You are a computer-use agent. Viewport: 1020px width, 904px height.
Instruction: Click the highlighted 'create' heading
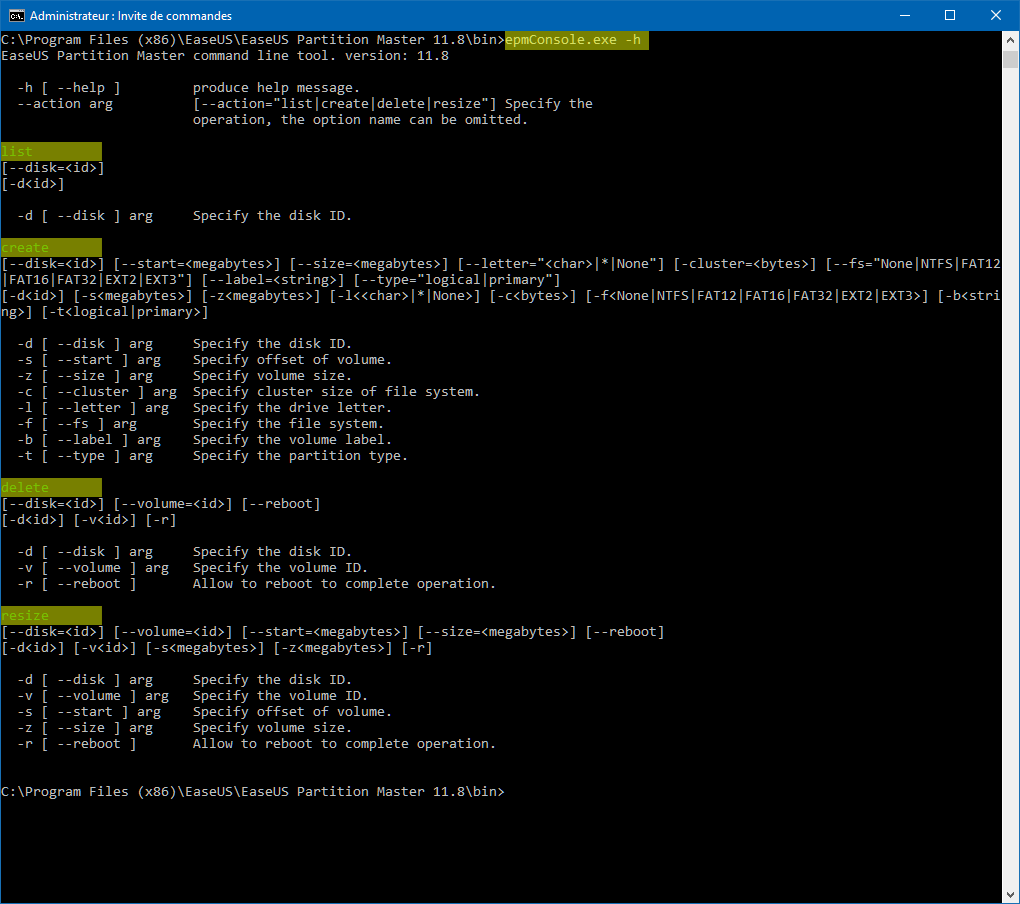[51, 248]
